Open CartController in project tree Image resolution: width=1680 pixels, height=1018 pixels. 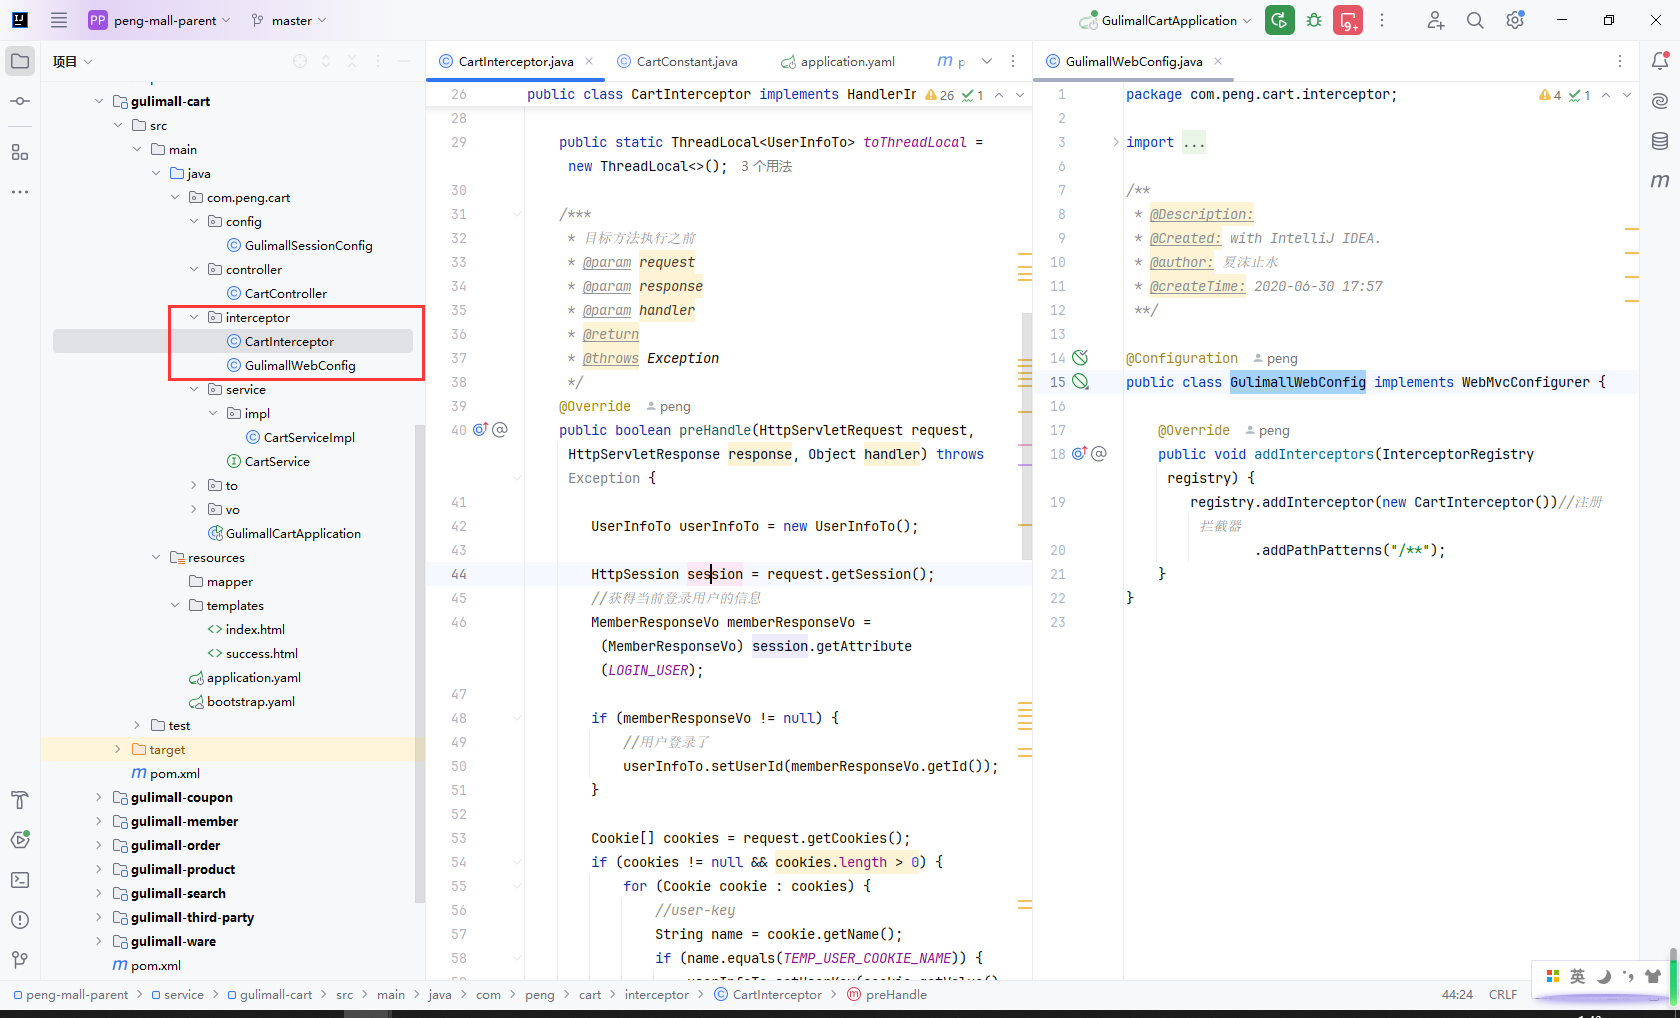pyautogui.click(x=286, y=293)
